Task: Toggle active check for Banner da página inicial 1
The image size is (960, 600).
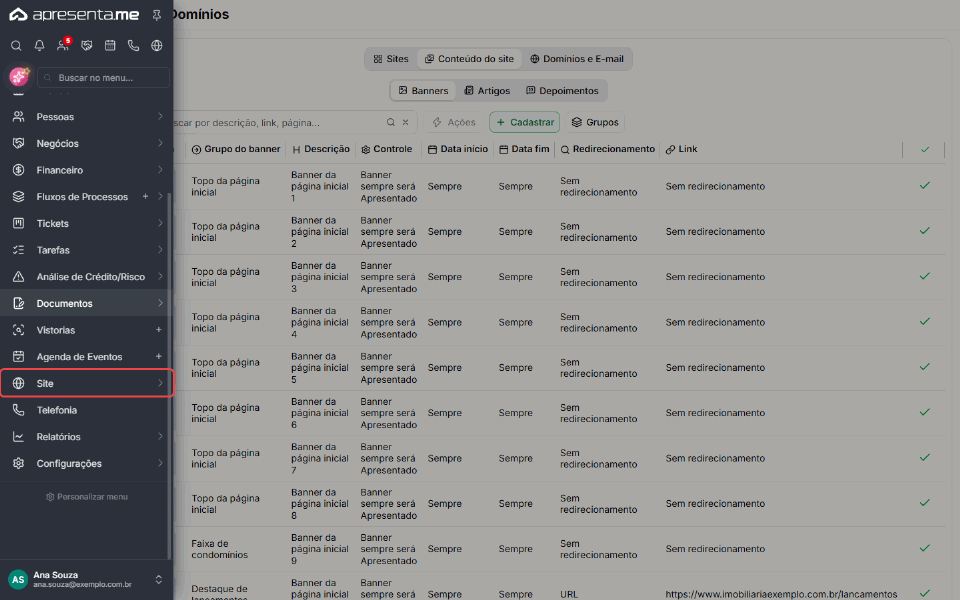Action: click(924, 186)
